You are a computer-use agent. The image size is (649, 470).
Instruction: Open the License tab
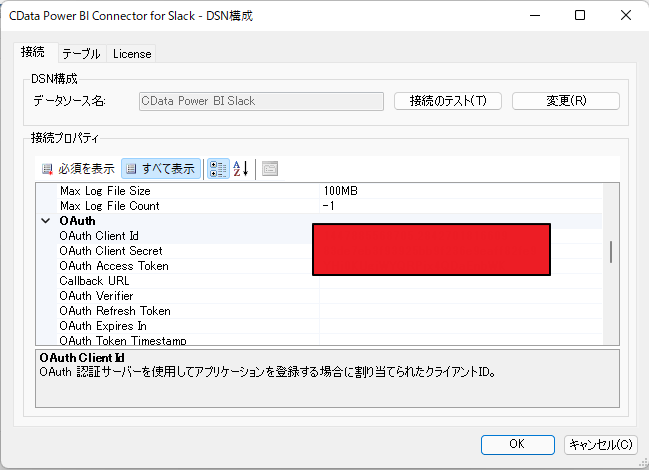(x=132, y=54)
